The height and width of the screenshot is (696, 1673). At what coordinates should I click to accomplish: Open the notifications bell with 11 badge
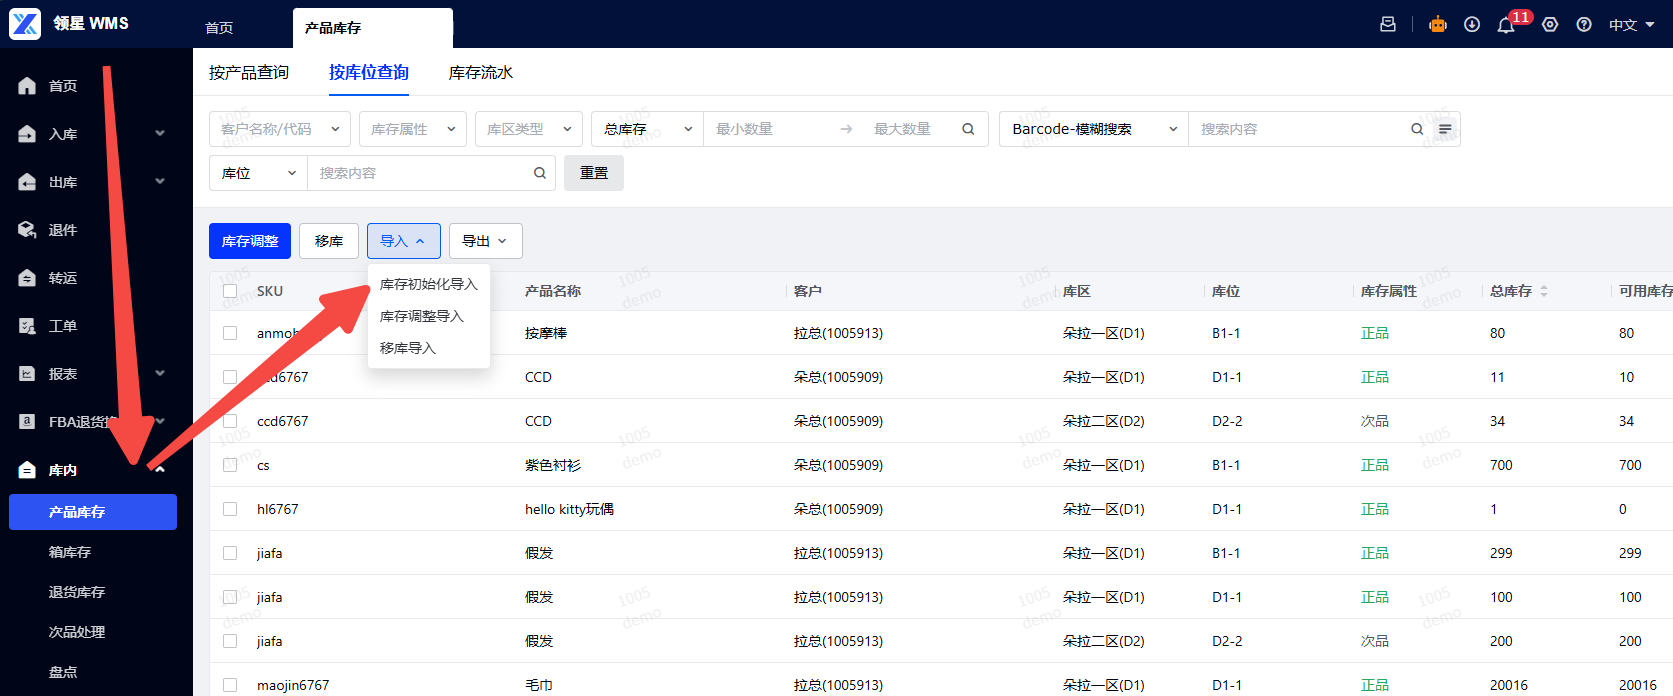click(x=1506, y=25)
